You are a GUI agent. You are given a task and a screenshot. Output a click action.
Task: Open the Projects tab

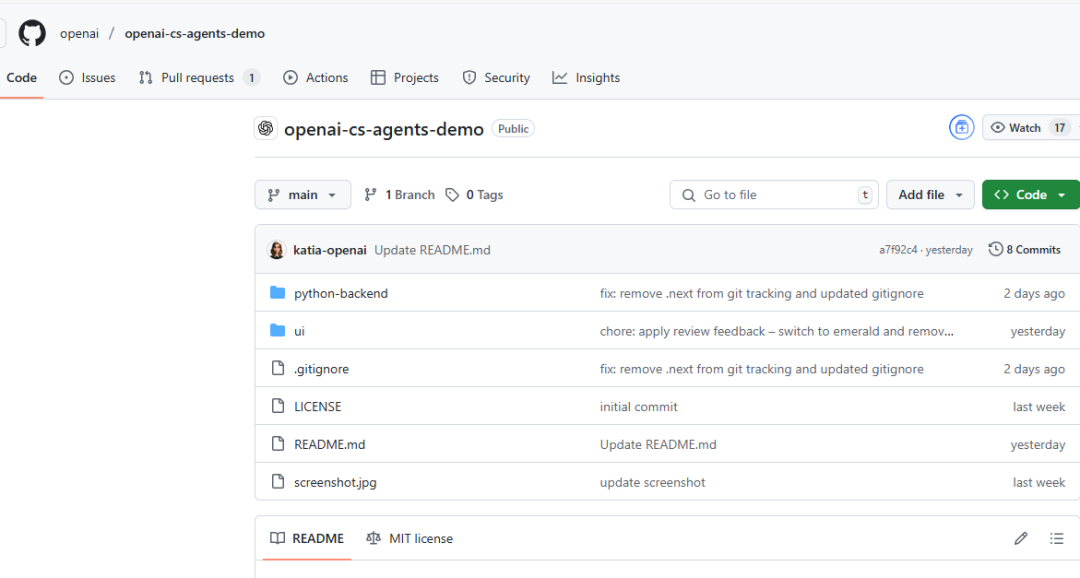(x=404, y=78)
